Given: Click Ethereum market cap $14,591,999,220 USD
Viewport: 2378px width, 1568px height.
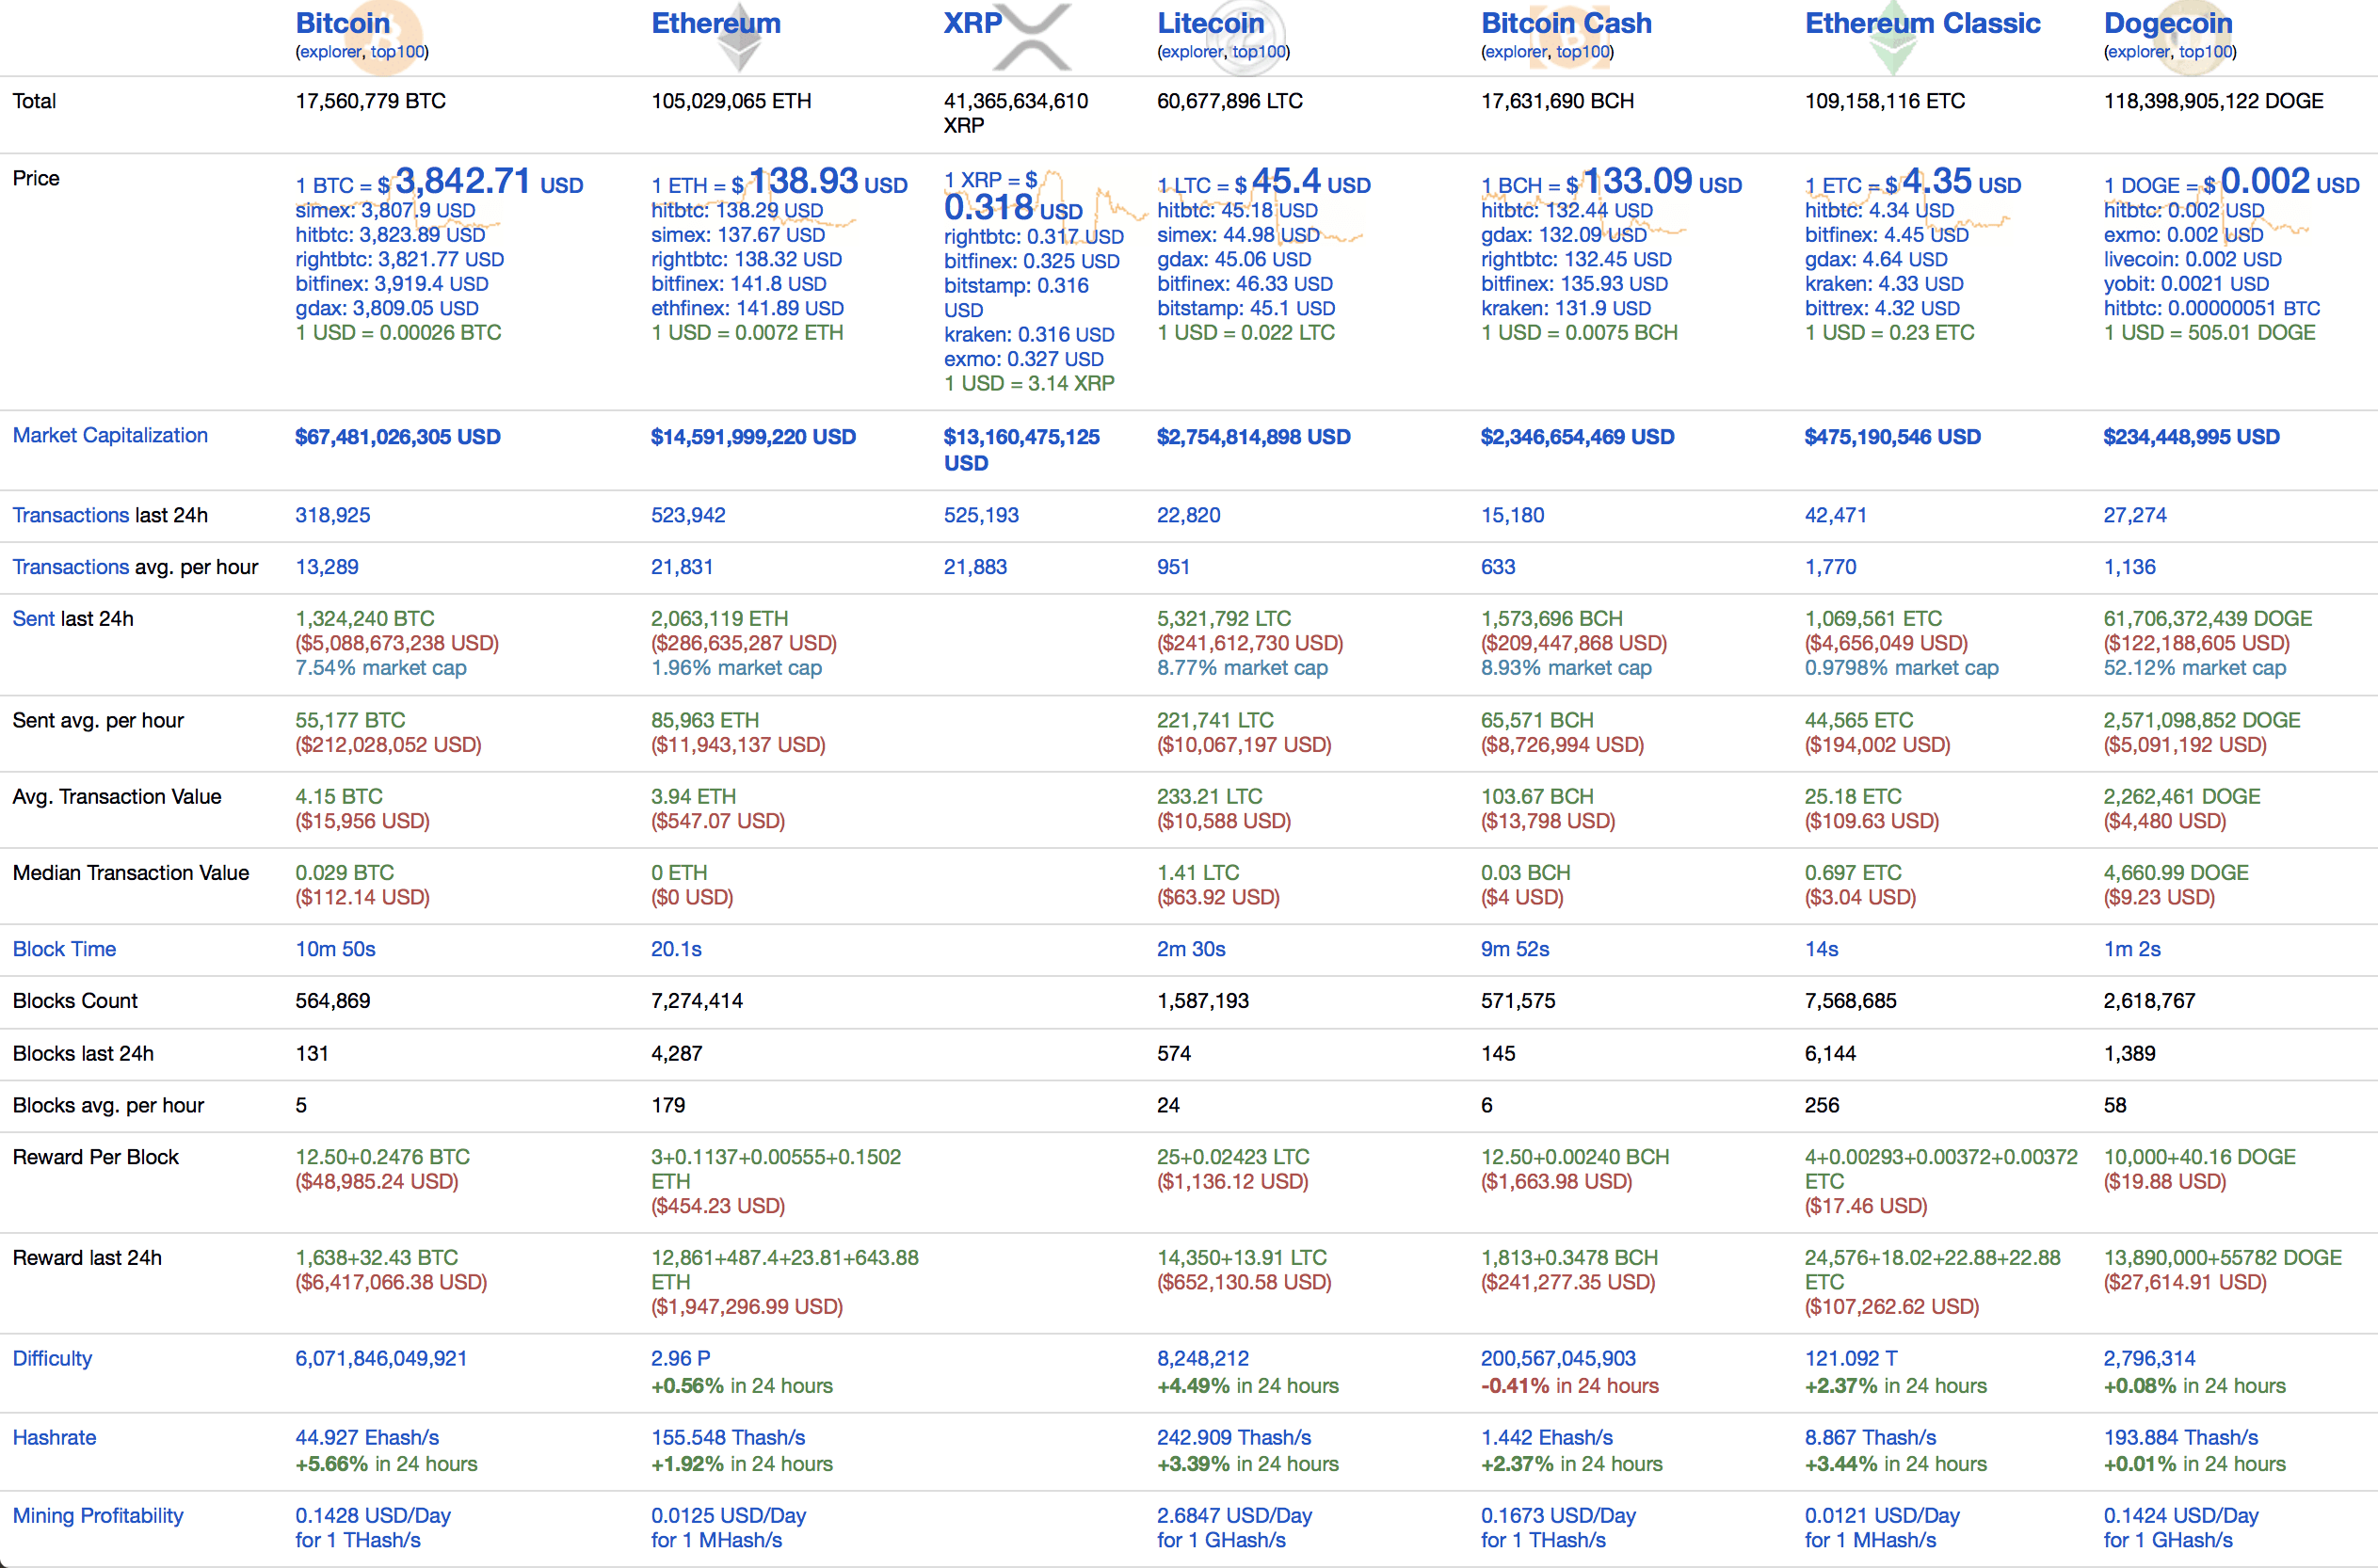Looking at the screenshot, I should pos(753,437).
